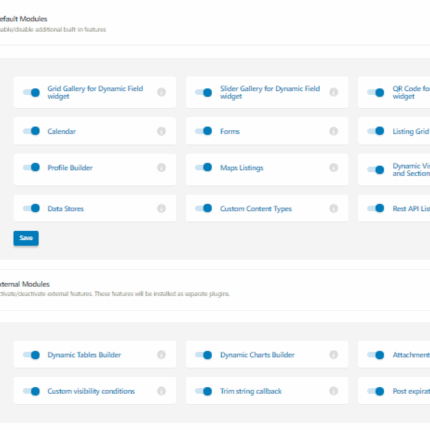Turn off Maps Listings toggle
430x430 pixels.
click(204, 167)
